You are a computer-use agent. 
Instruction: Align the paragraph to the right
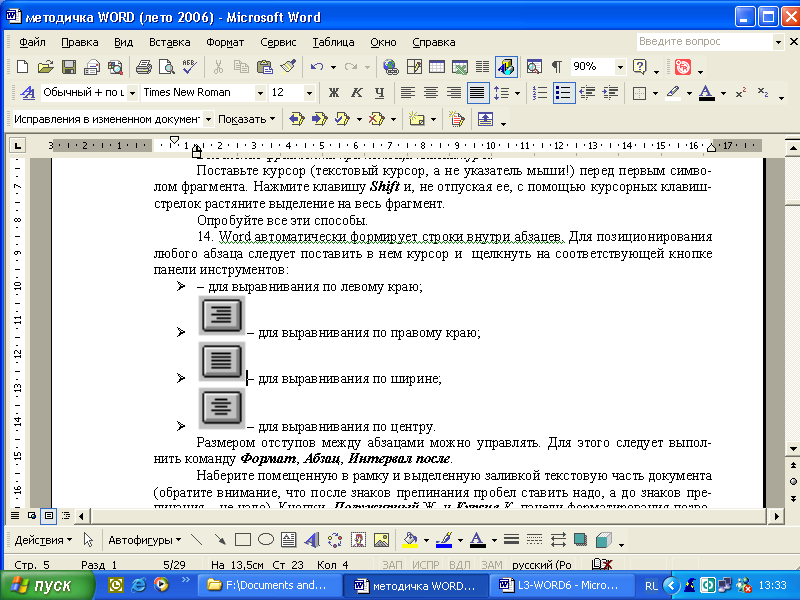(x=454, y=93)
